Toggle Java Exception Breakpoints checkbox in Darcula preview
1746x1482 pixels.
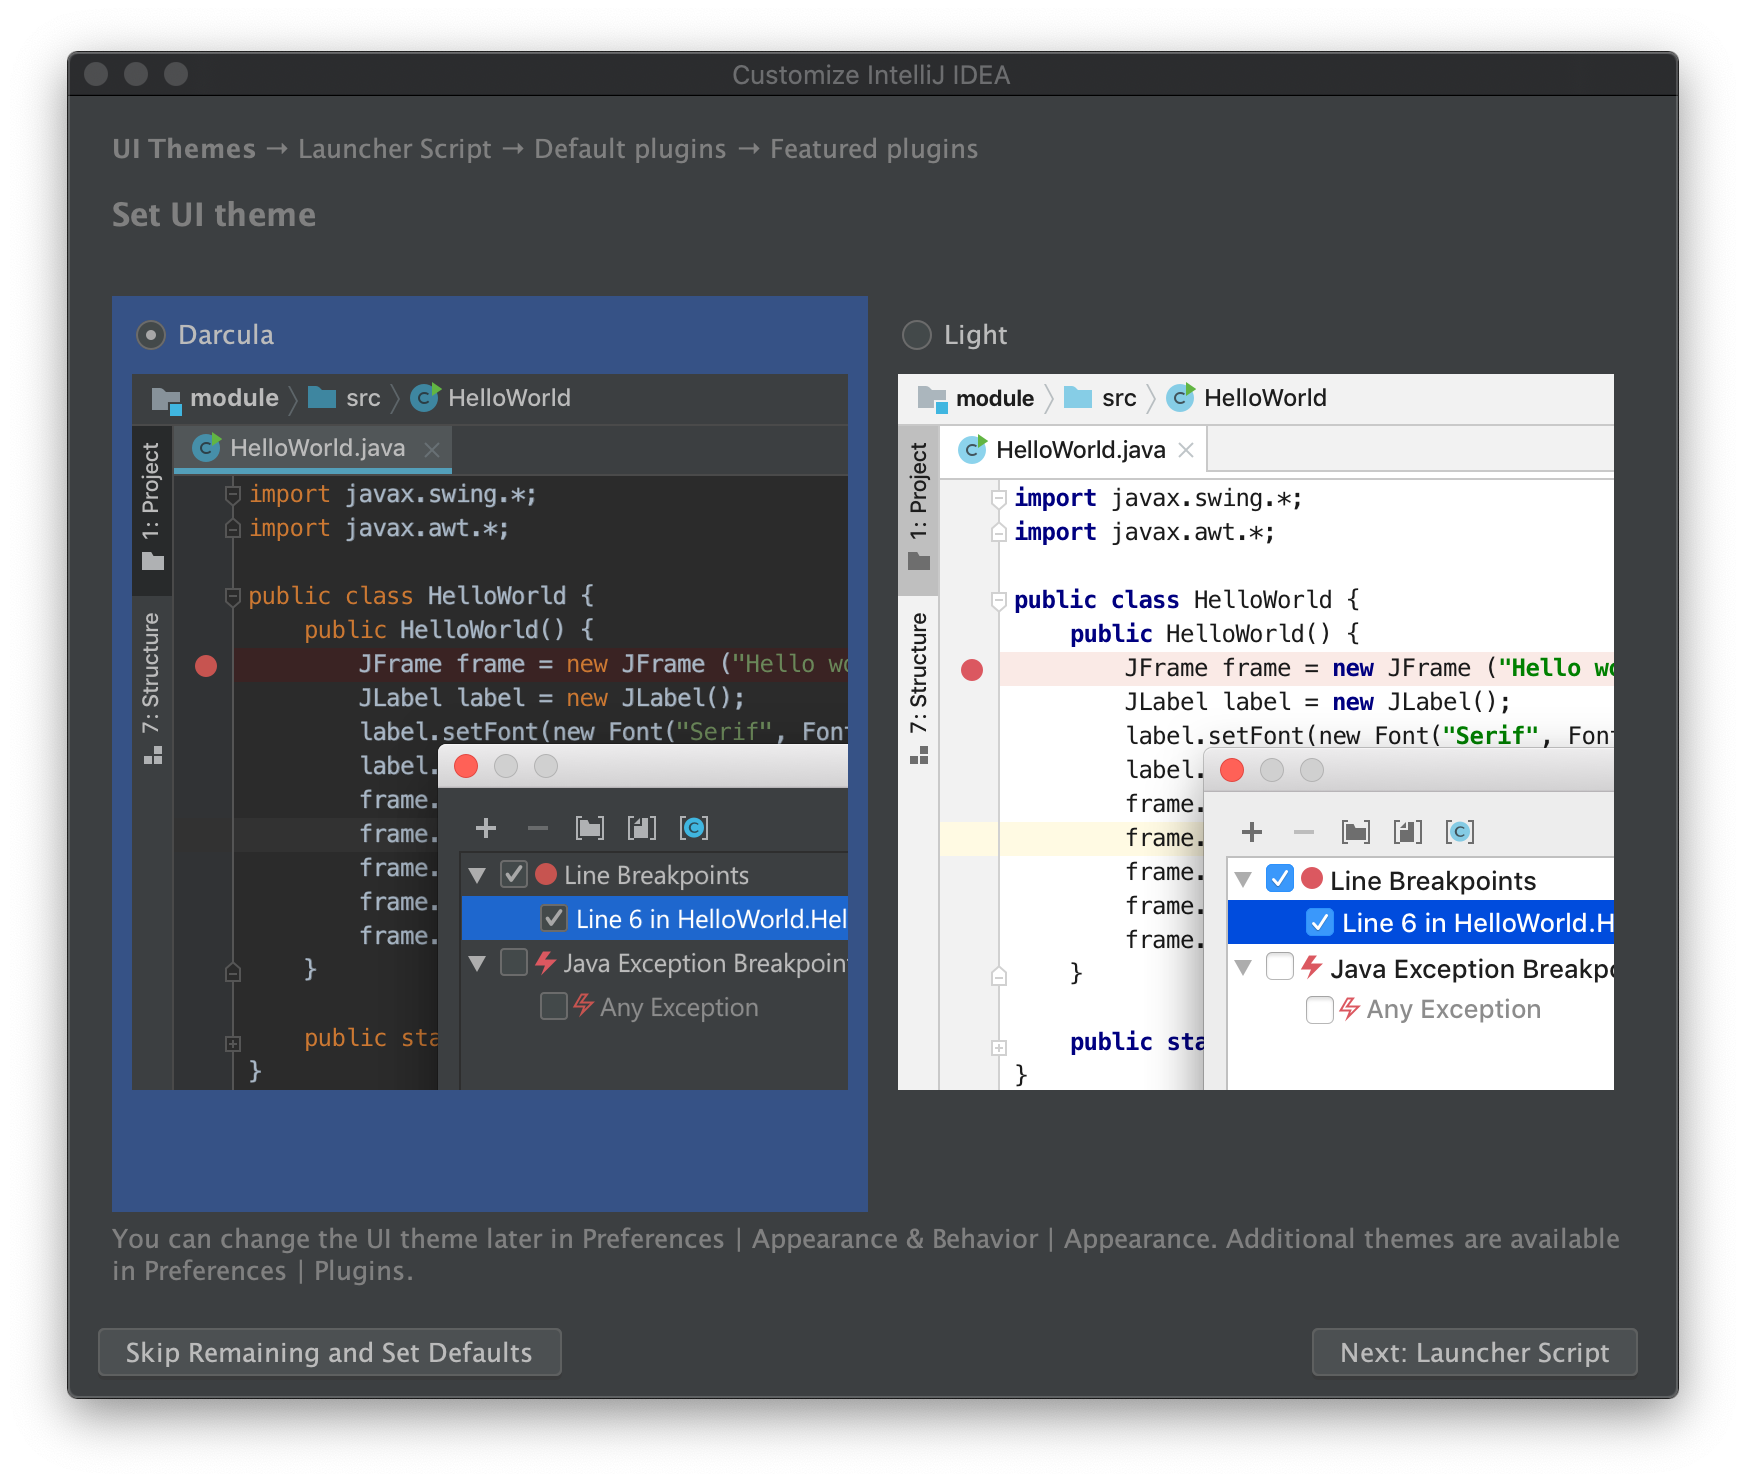point(514,962)
